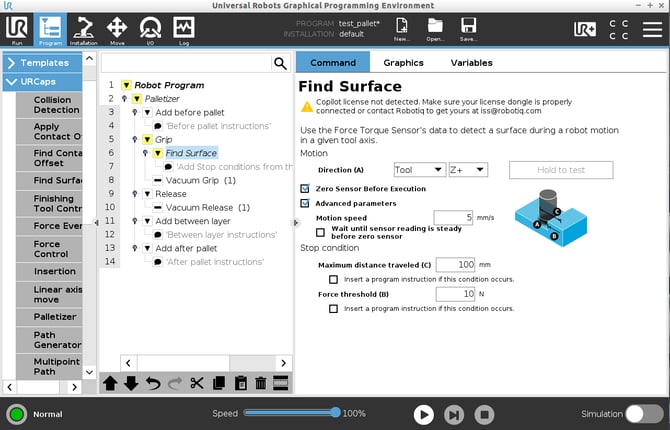
Task: Select Vacuum Grip (1) node
Action: pyautogui.click(x=200, y=180)
